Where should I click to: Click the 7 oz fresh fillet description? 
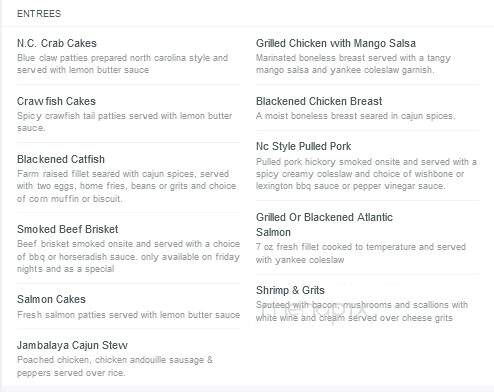[361, 253]
